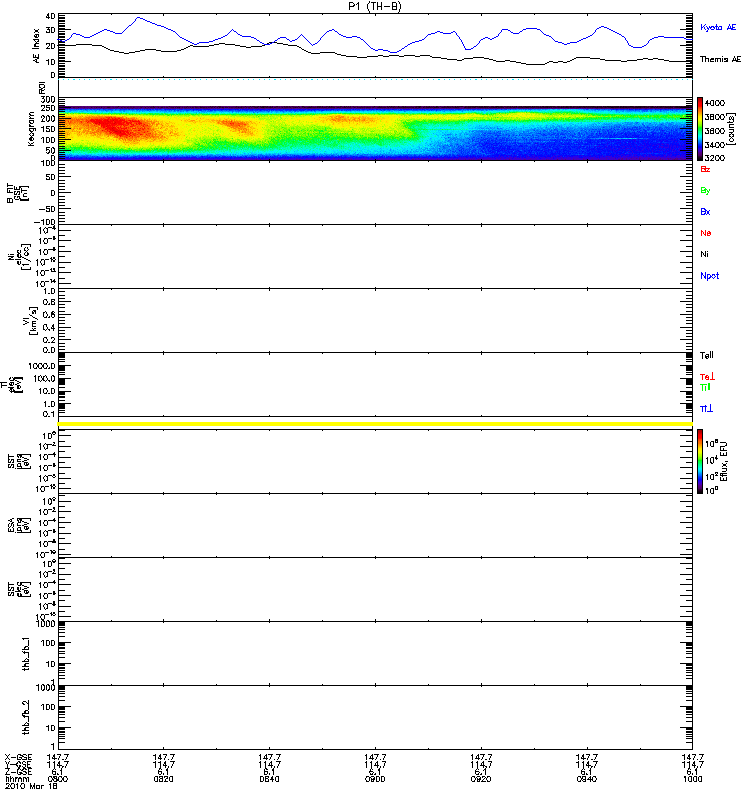Screen dimensions: 750x800
Task: Click the 0940 time tick label
Action: click(x=587, y=779)
